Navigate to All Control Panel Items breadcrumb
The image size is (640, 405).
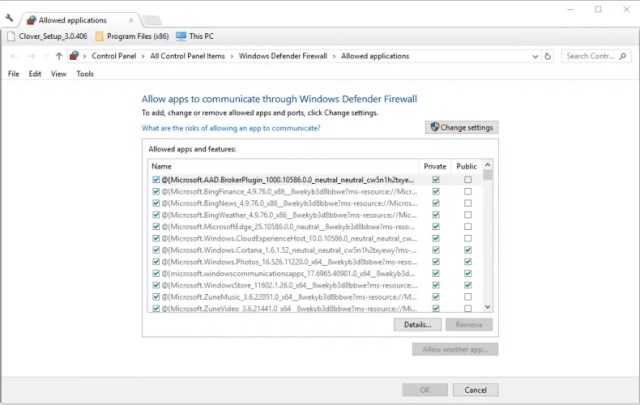tap(187, 56)
